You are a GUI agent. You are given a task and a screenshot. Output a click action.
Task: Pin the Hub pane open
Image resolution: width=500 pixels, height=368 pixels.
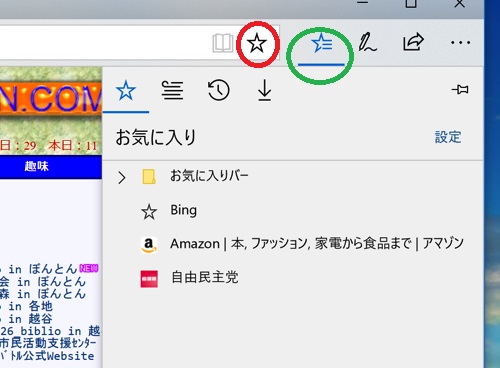[460, 89]
